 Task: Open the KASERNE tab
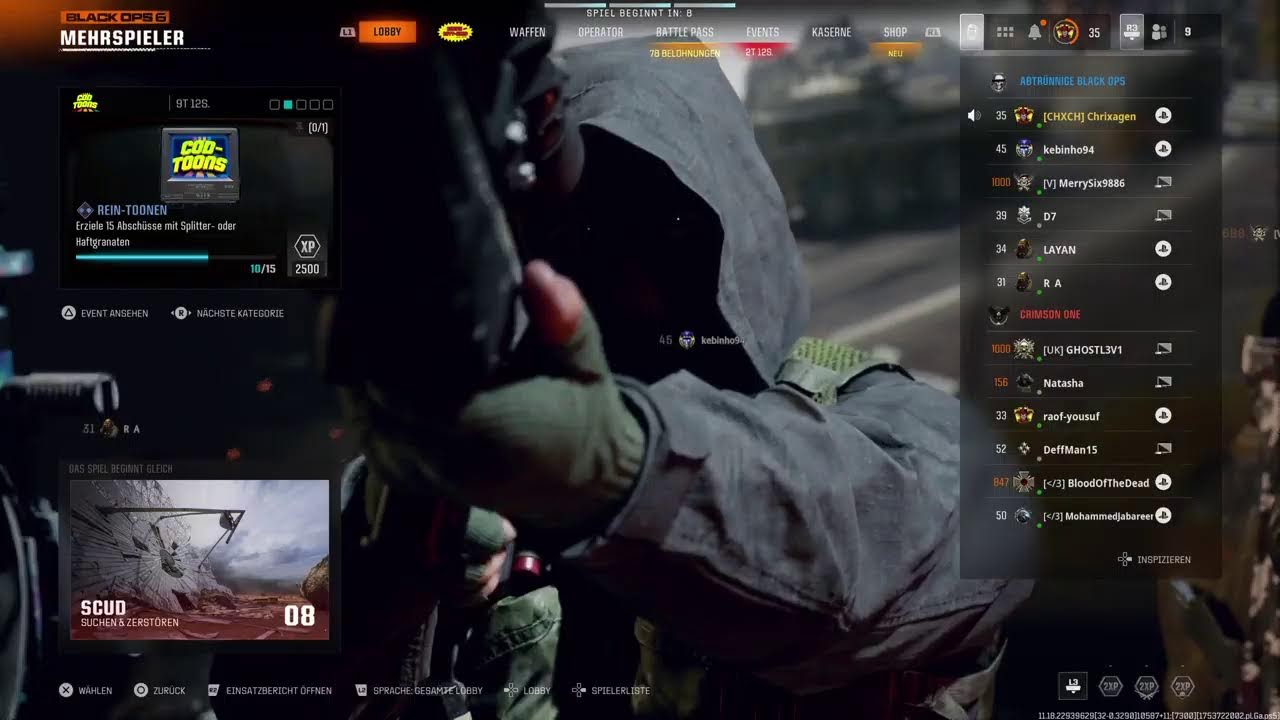pos(831,32)
